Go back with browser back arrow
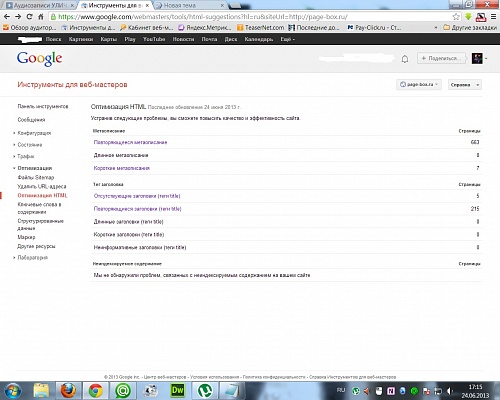The width and height of the screenshot is (500, 400). [7, 17]
